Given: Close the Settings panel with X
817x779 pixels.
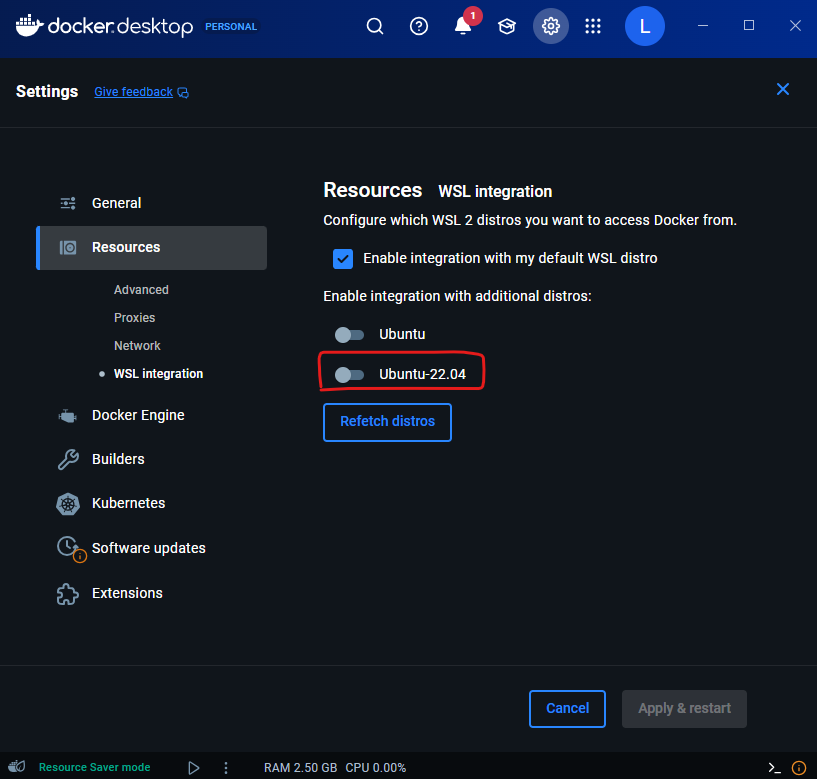Looking at the screenshot, I should pos(783,90).
